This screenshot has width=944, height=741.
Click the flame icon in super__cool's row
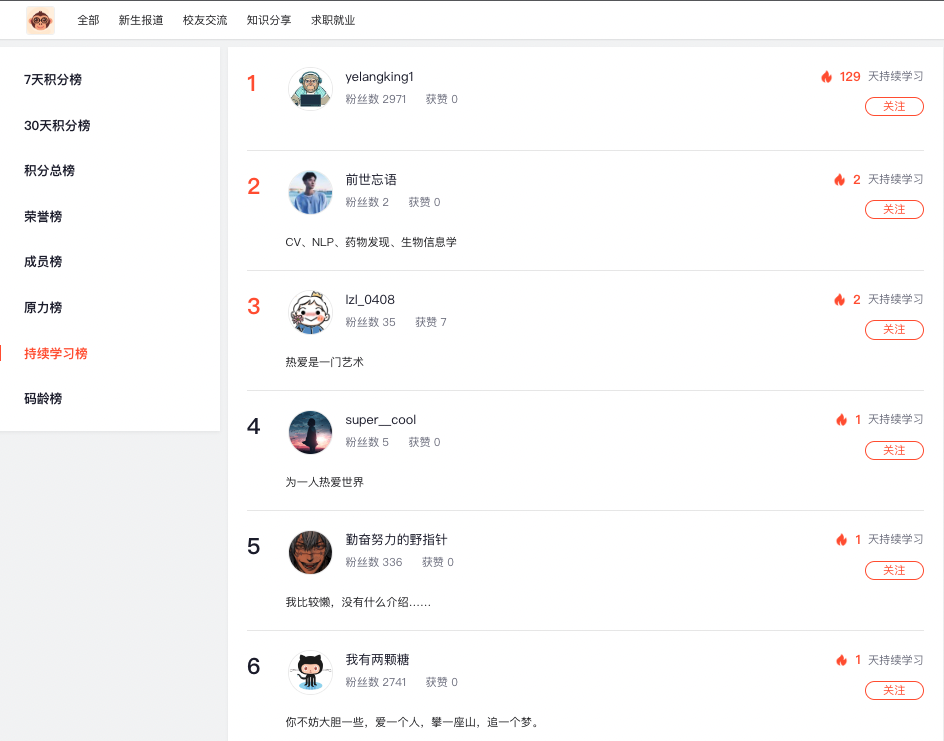pyautogui.click(x=842, y=420)
